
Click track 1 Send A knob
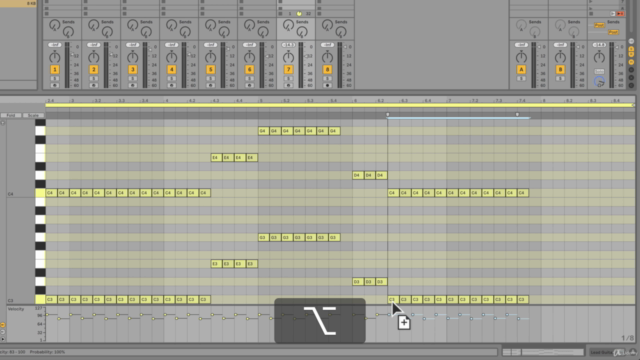click(x=54, y=25)
